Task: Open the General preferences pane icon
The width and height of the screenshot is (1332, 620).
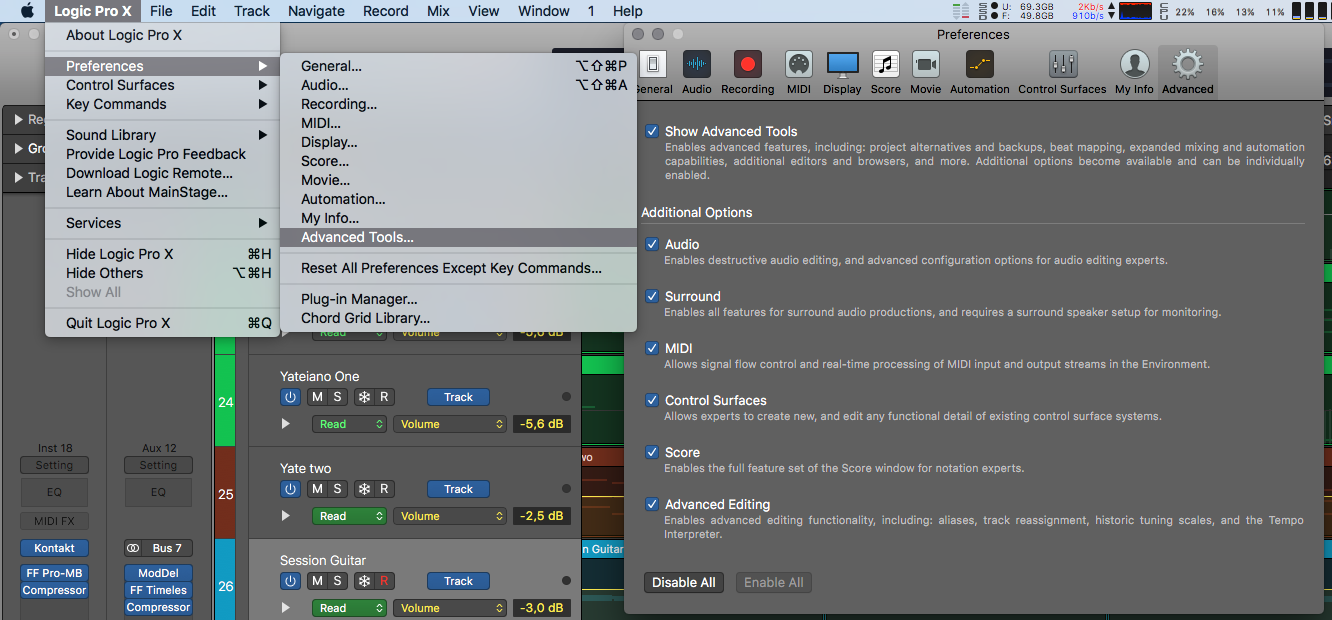Action: (x=653, y=65)
